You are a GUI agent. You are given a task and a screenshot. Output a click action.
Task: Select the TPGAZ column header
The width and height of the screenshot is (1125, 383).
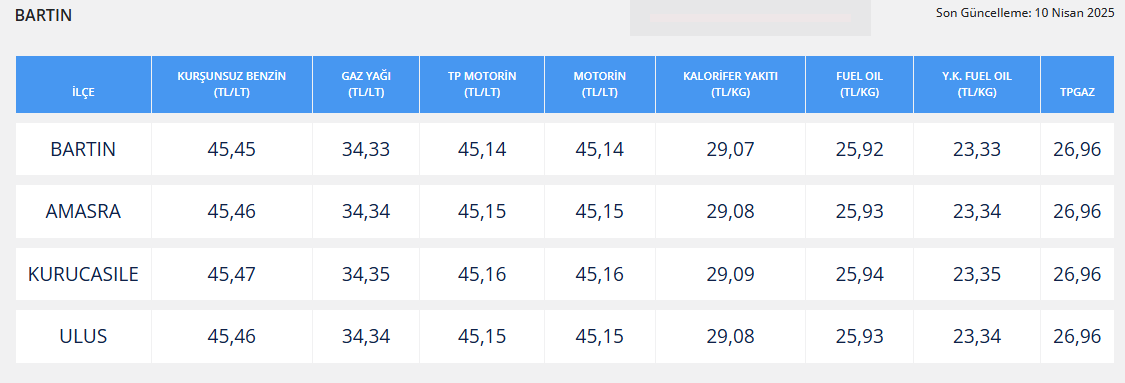click(1078, 92)
